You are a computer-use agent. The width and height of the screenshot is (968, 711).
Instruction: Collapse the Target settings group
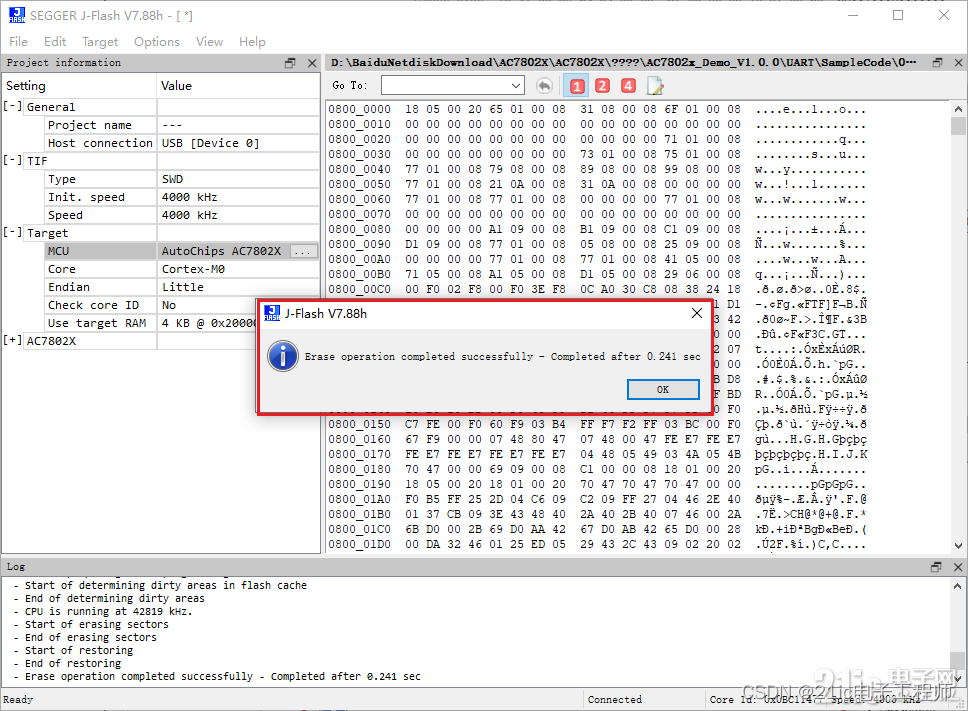click(x=12, y=232)
